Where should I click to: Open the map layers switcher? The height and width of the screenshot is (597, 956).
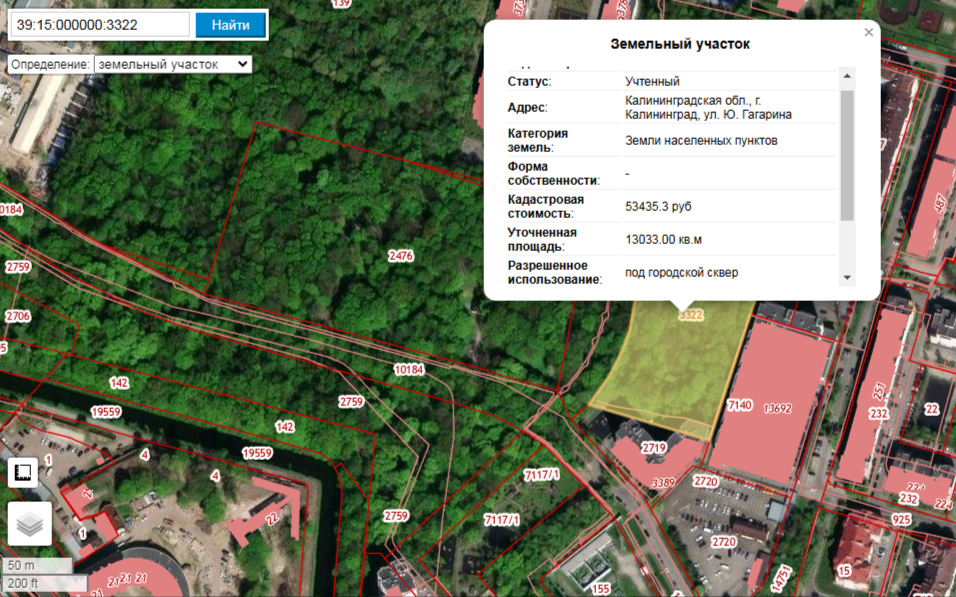point(30,523)
